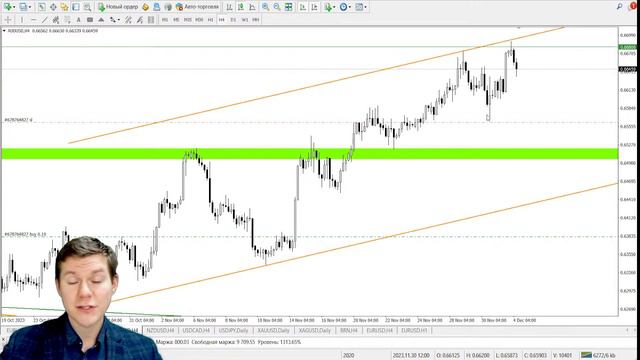640x360 pixels.
Task: Tile chart windows with grid icon
Action: (x=289, y=7)
